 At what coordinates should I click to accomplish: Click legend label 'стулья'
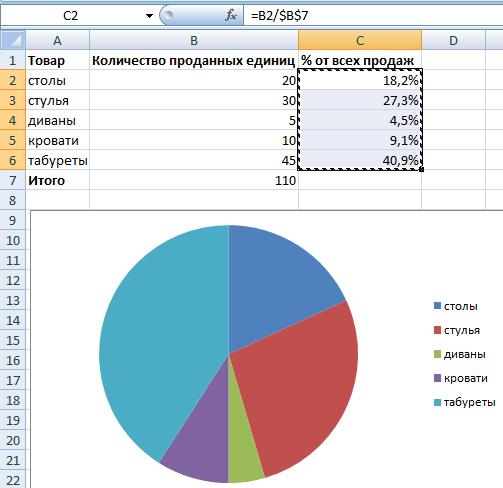coord(462,330)
